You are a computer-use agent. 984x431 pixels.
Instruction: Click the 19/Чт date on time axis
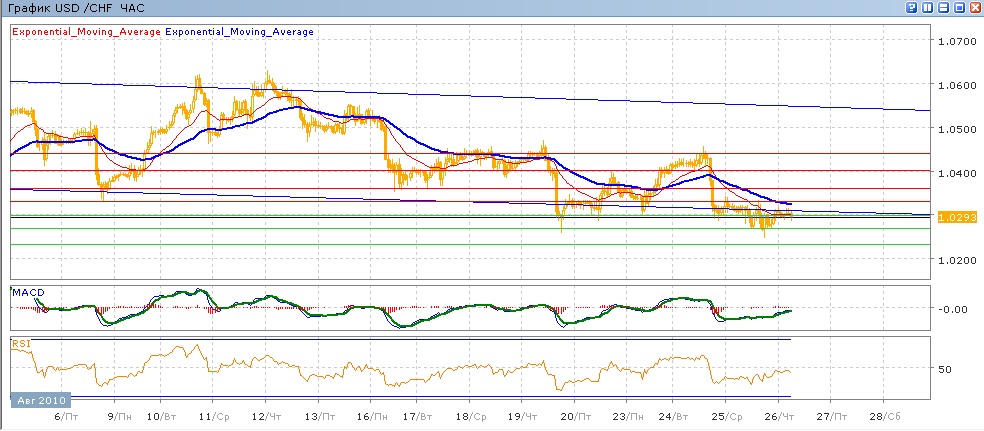click(x=520, y=415)
